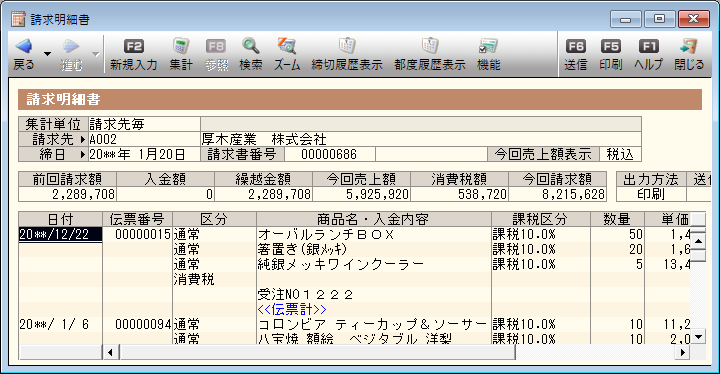Viewport: 720px width, 374px height.
Task: Select the 純銀メッキワインクーラー item
Action: [x=374, y=264]
